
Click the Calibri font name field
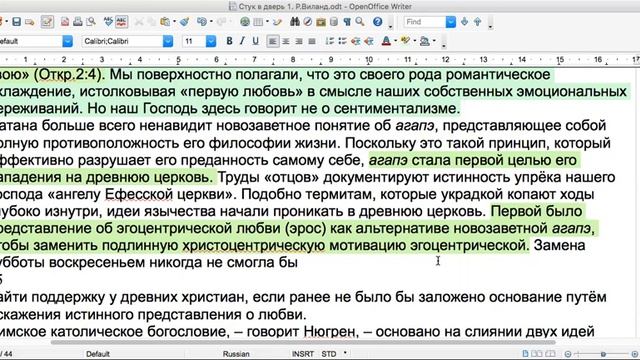(122, 41)
